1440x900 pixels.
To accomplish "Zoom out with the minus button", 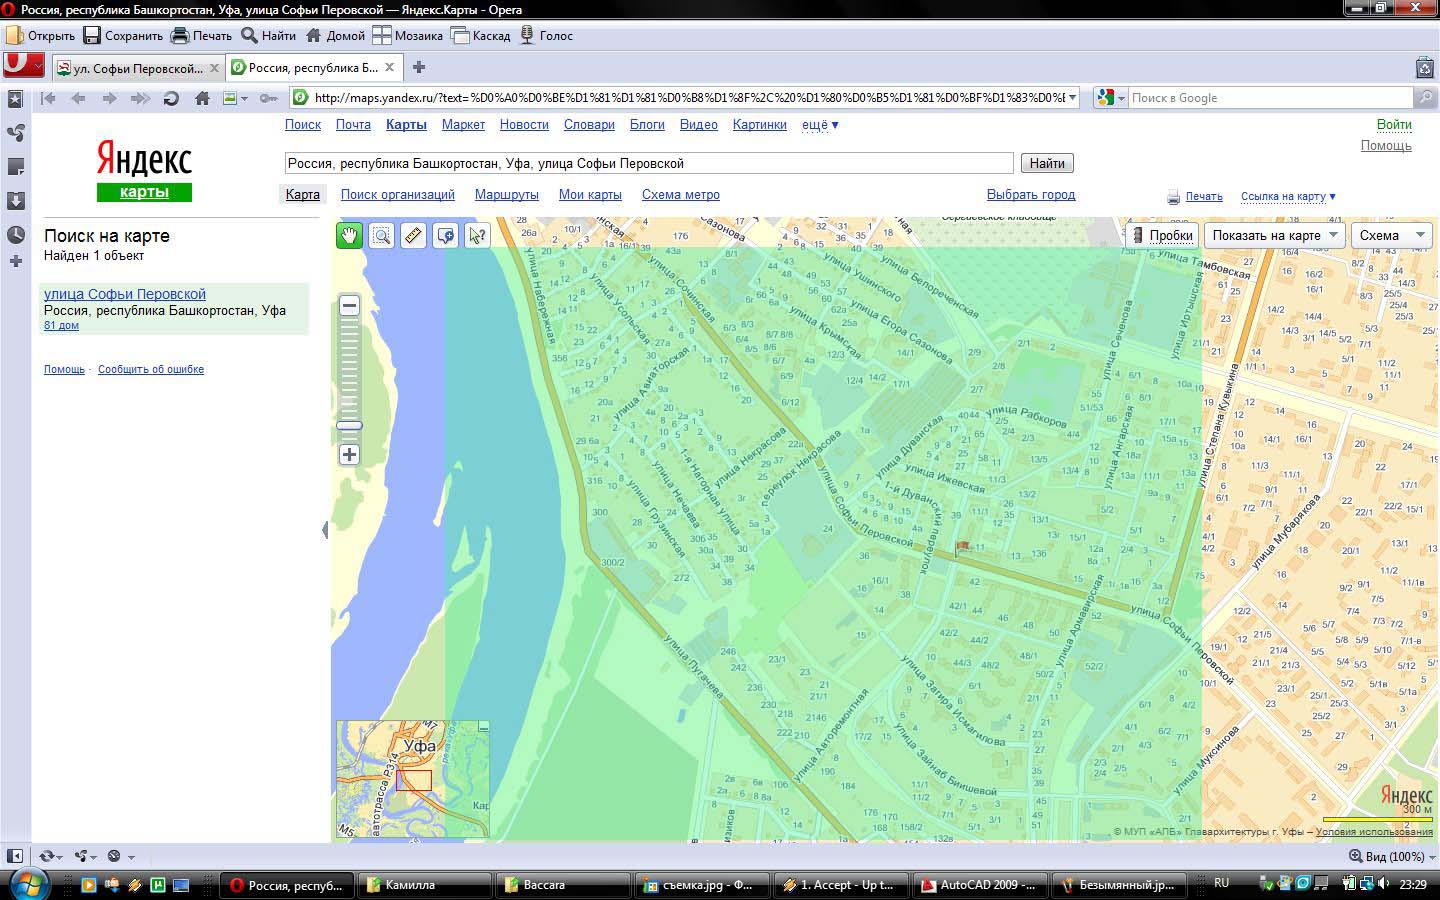I will tap(349, 306).
